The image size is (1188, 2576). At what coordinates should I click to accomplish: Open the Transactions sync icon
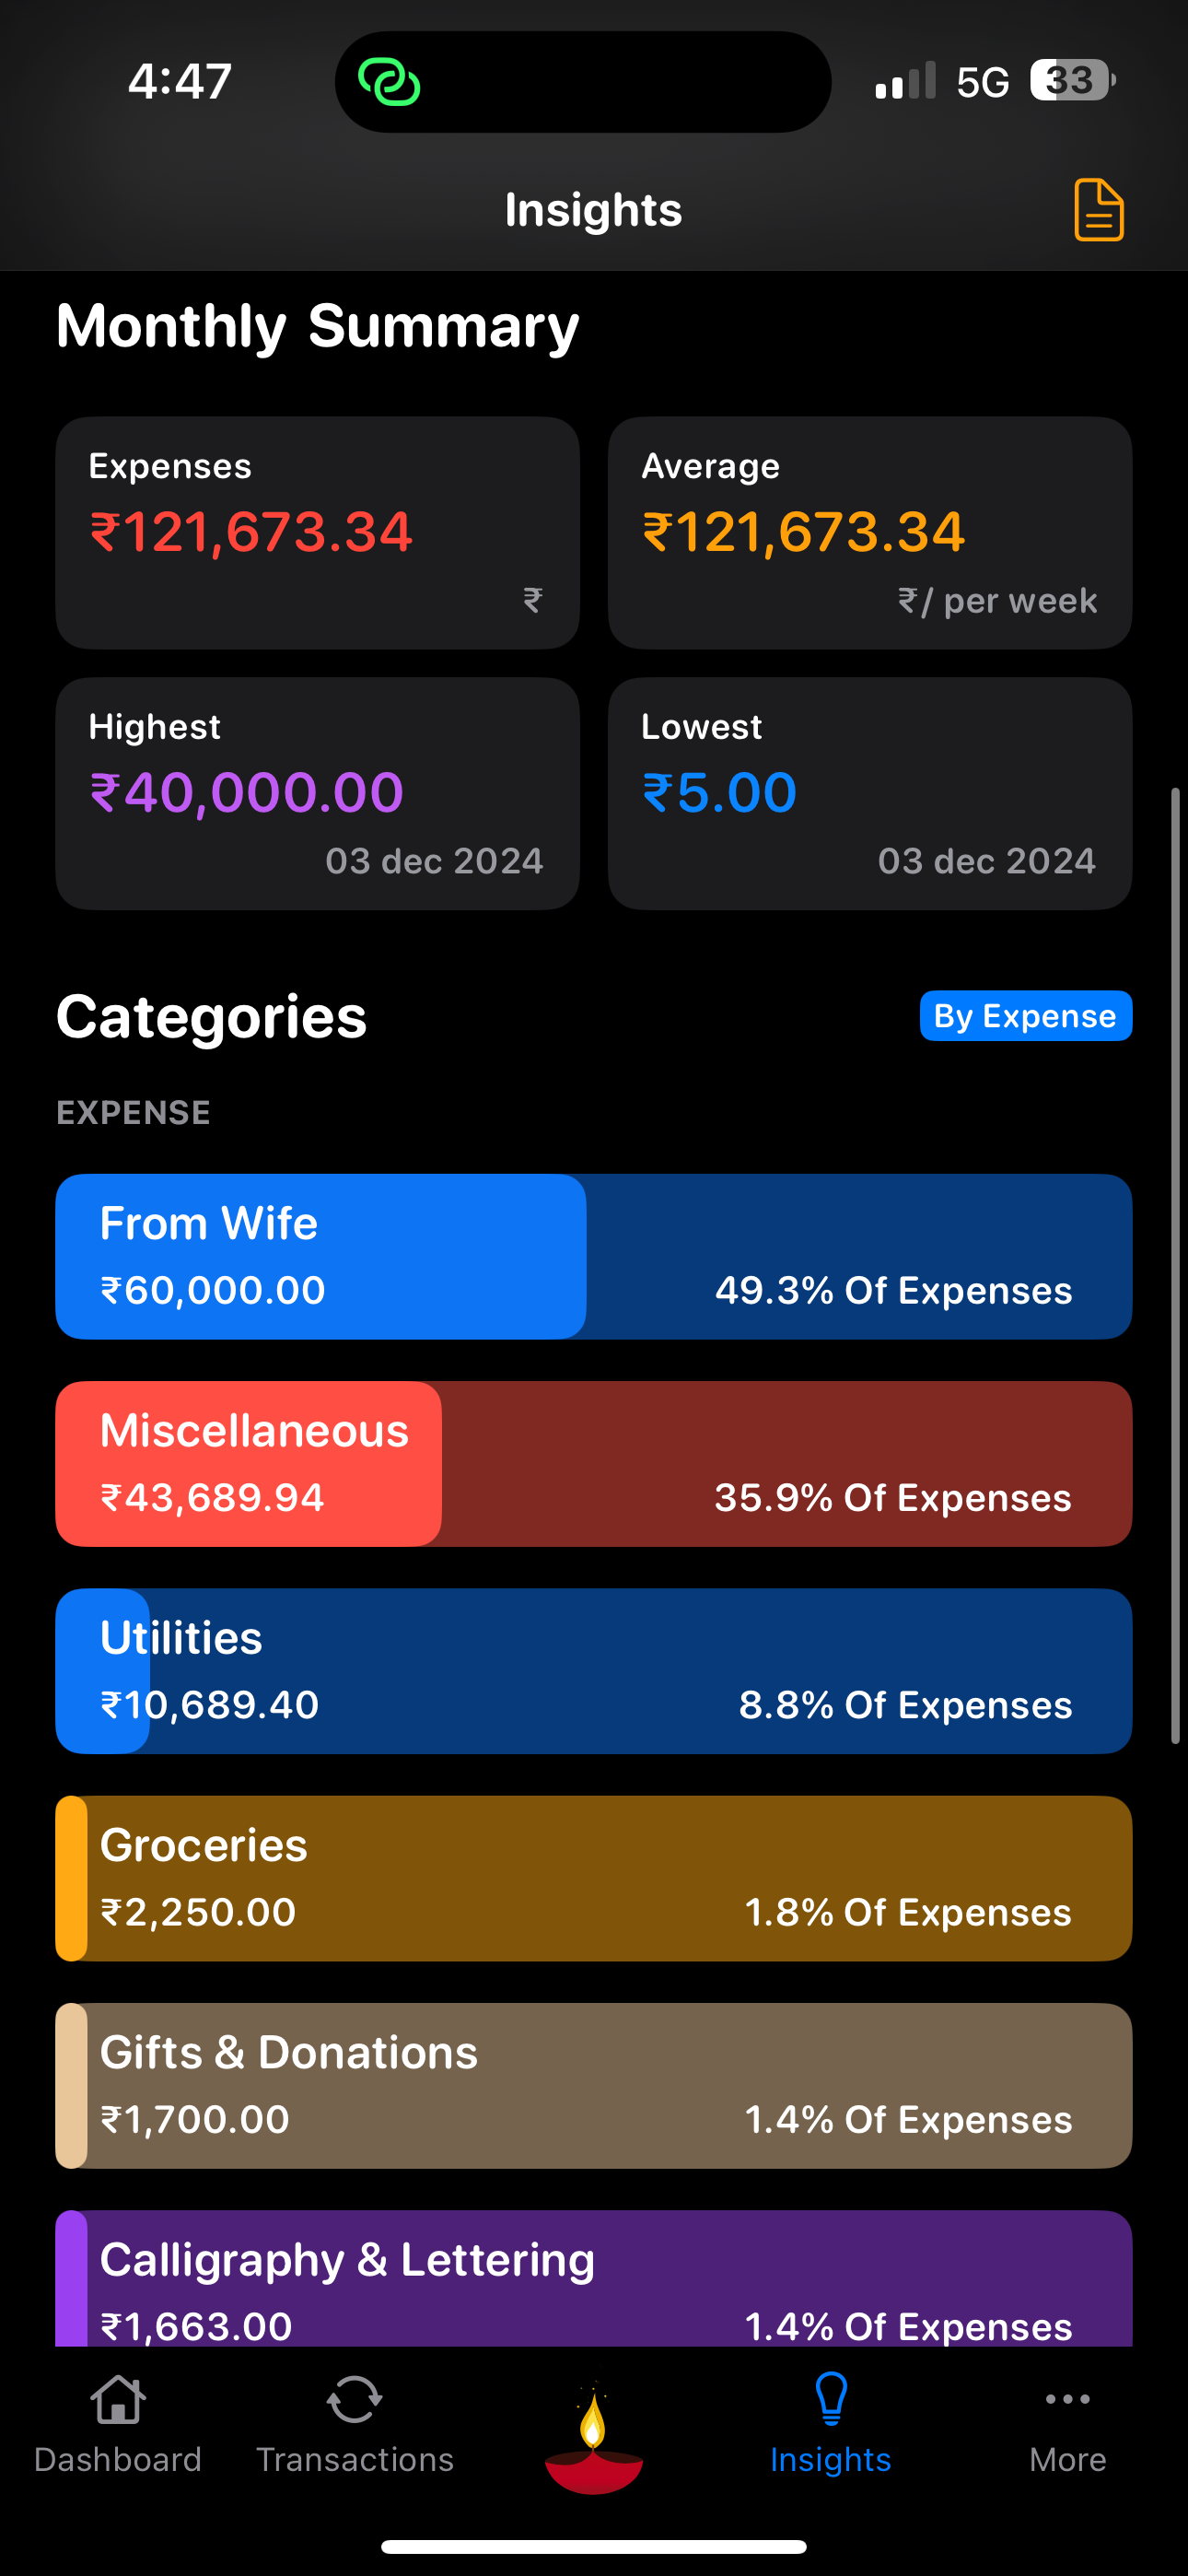pyautogui.click(x=354, y=2400)
